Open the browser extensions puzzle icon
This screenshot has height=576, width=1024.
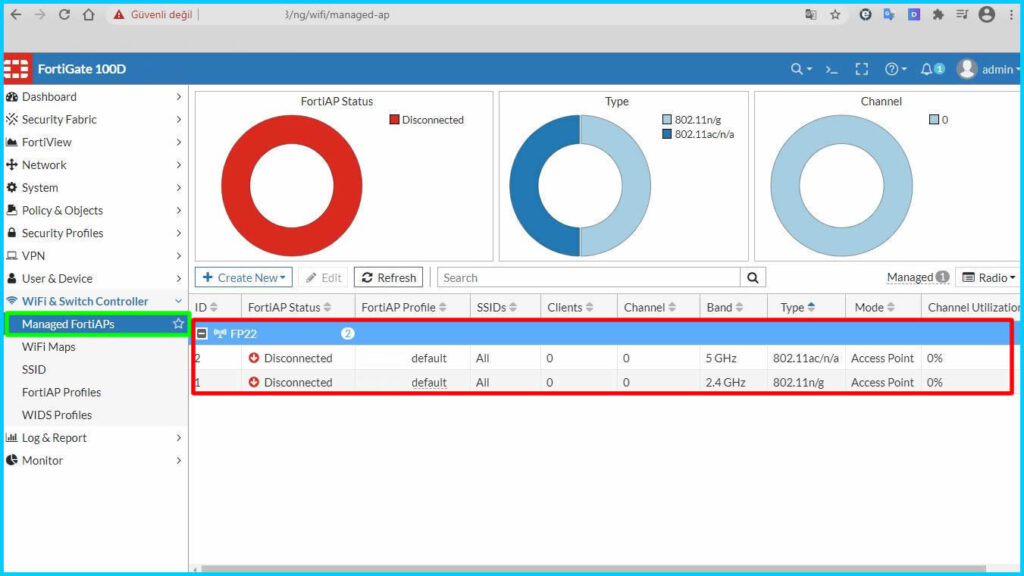[x=938, y=14]
